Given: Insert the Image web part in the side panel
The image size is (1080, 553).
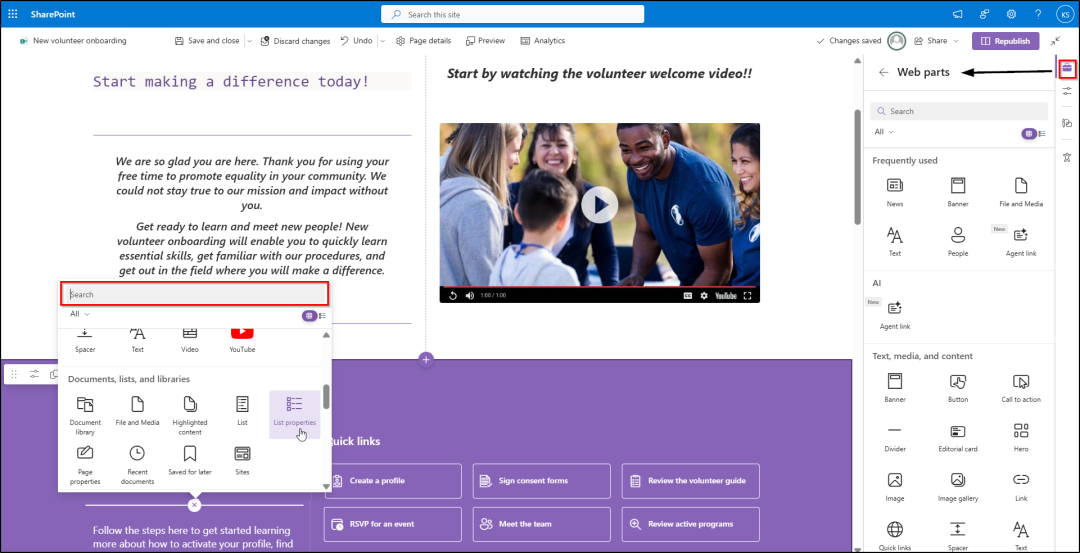Looking at the screenshot, I should 895,487.
